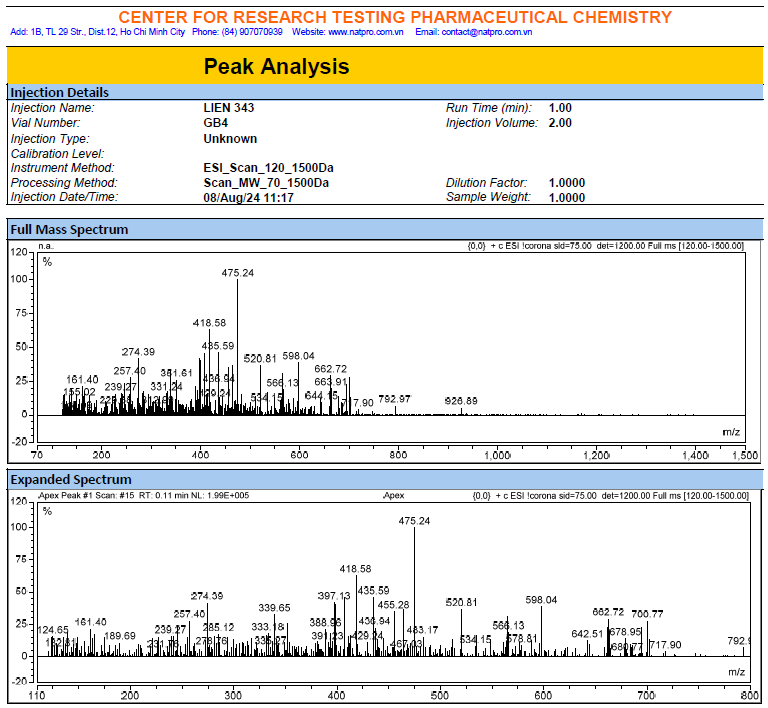Click the Peak Analysis title banner
The height and width of the screenshot is (708, 768).
tap(277, 67)
